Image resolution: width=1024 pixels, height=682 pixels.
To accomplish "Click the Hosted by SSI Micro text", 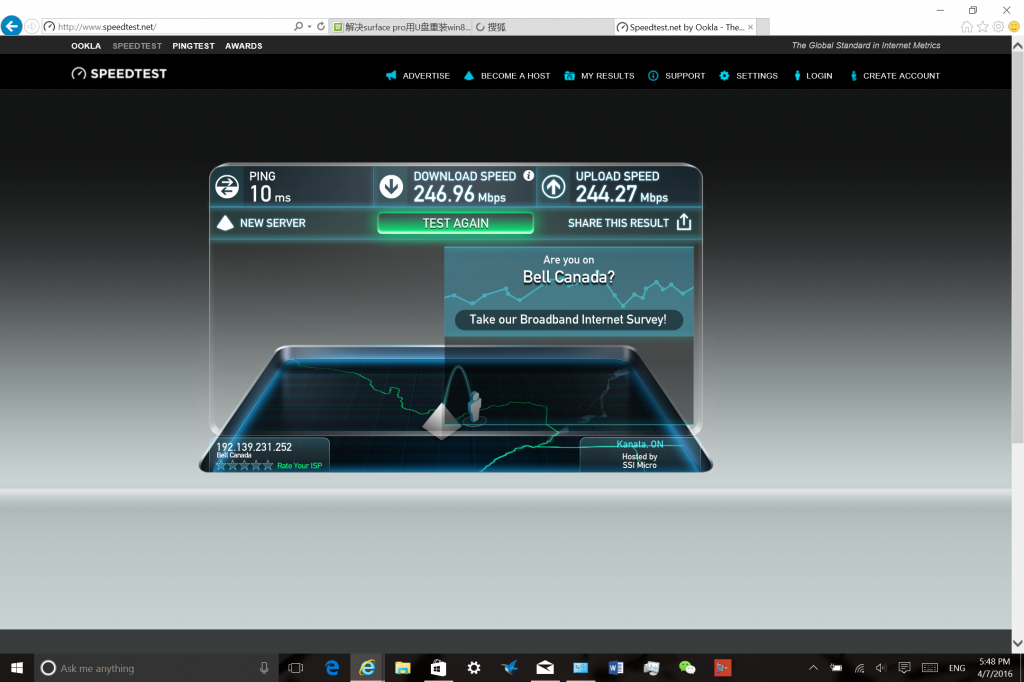I will coord(639,461).
